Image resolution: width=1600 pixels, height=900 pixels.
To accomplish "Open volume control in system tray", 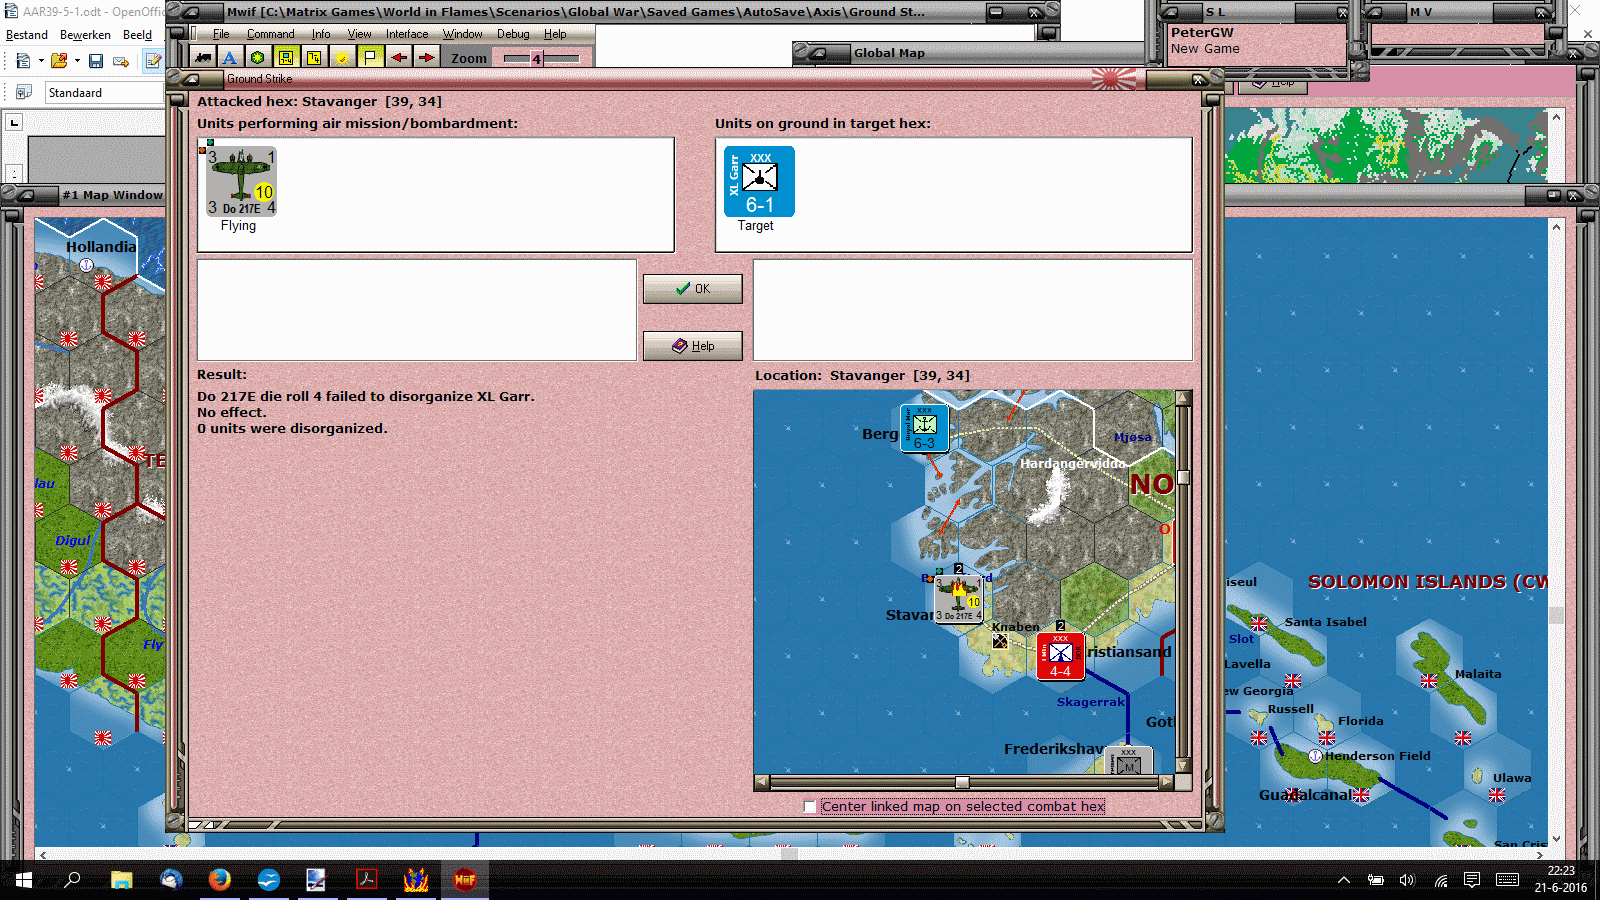I will [1407, 880].
